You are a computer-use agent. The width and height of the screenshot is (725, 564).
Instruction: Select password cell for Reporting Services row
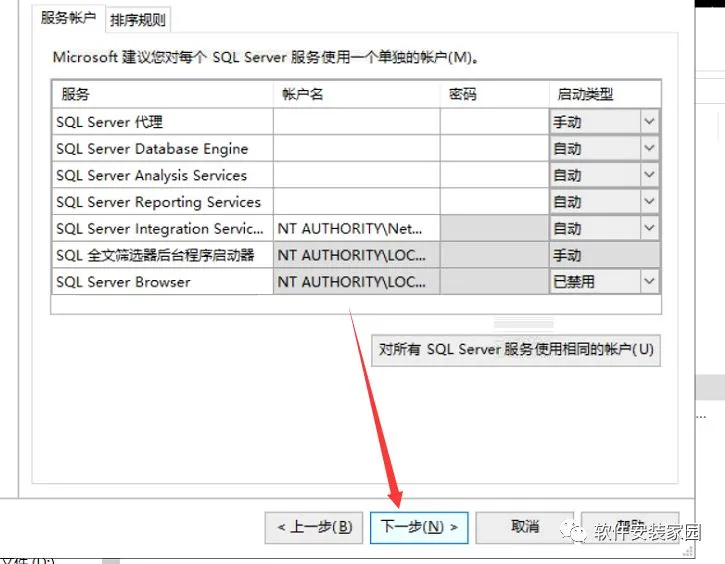pos(494,202)
